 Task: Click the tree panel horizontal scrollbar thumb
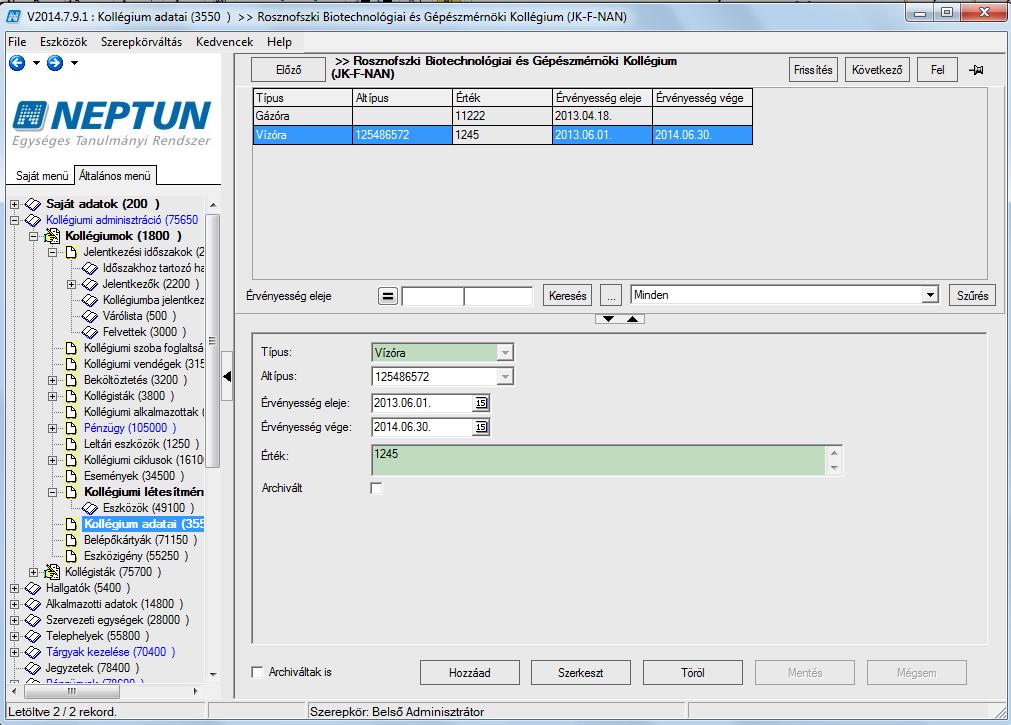pos(72,691)
